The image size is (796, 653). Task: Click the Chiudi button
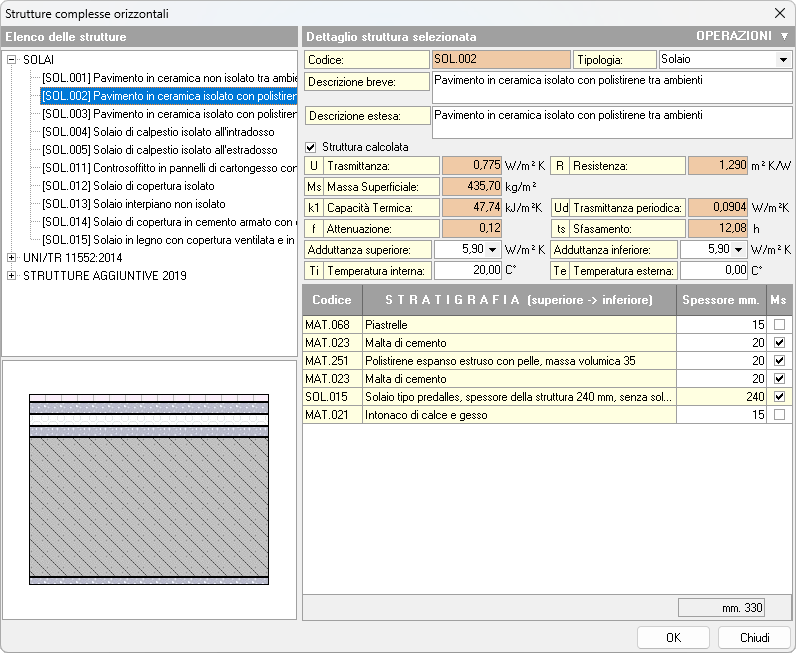pos(754,638)
